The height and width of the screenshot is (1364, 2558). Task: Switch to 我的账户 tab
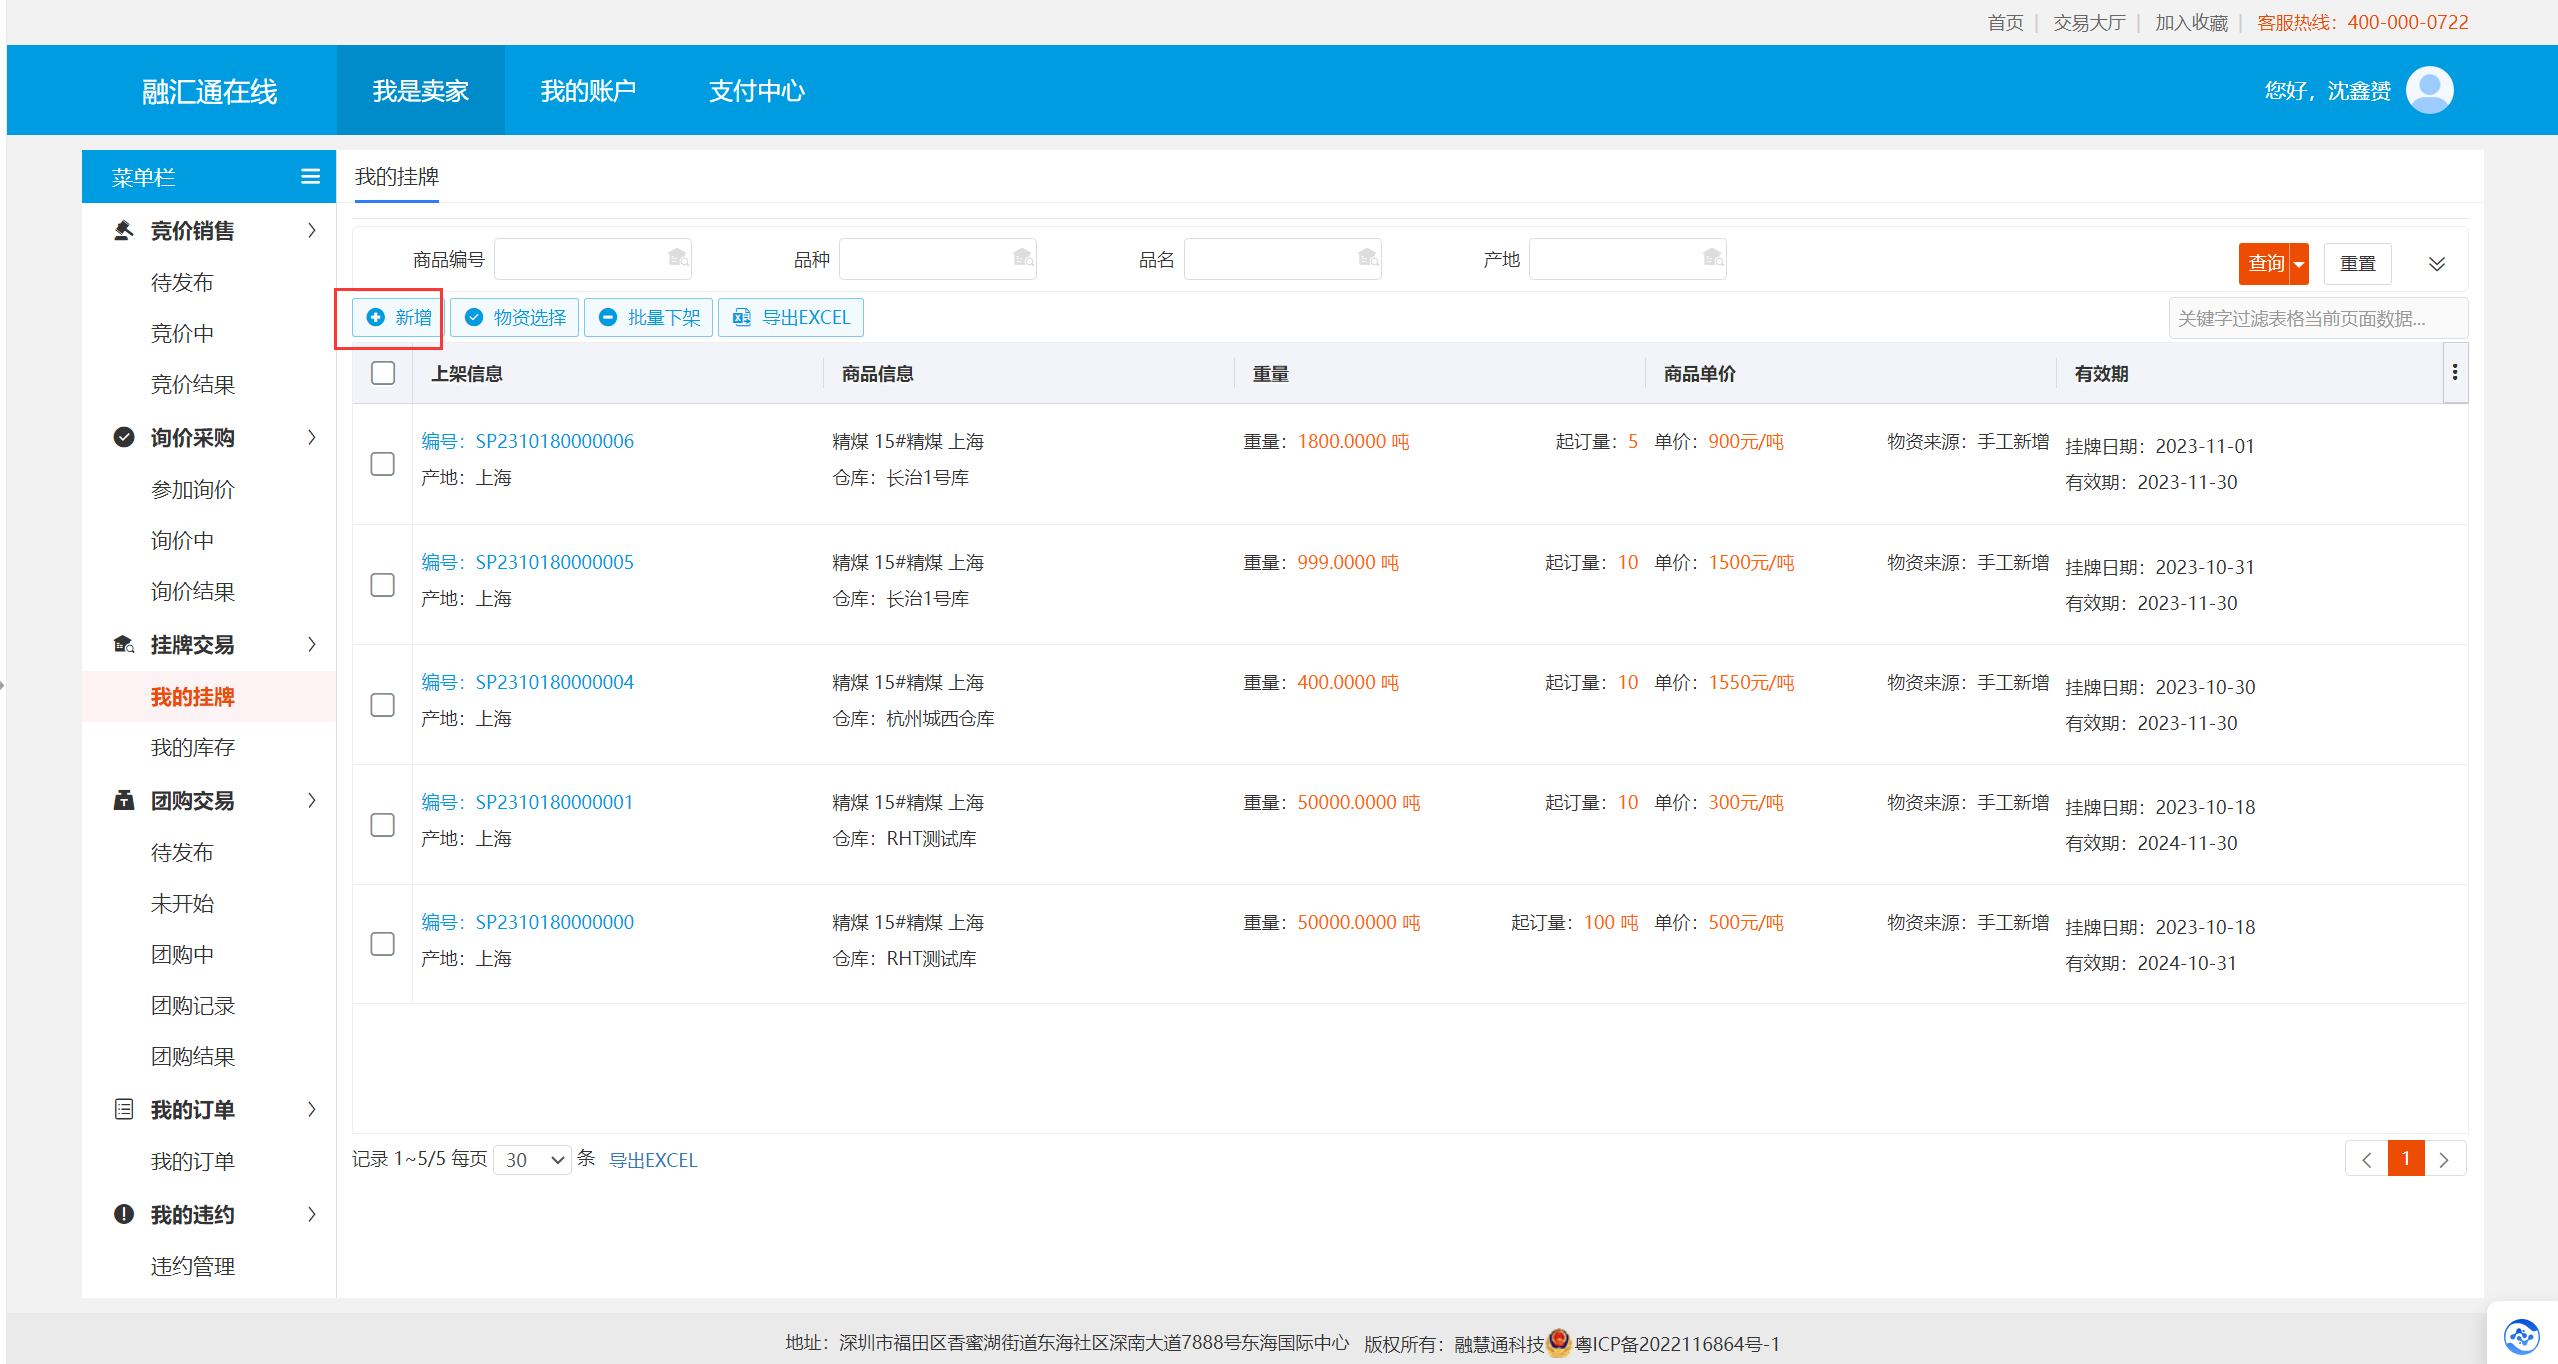[588, 91]
